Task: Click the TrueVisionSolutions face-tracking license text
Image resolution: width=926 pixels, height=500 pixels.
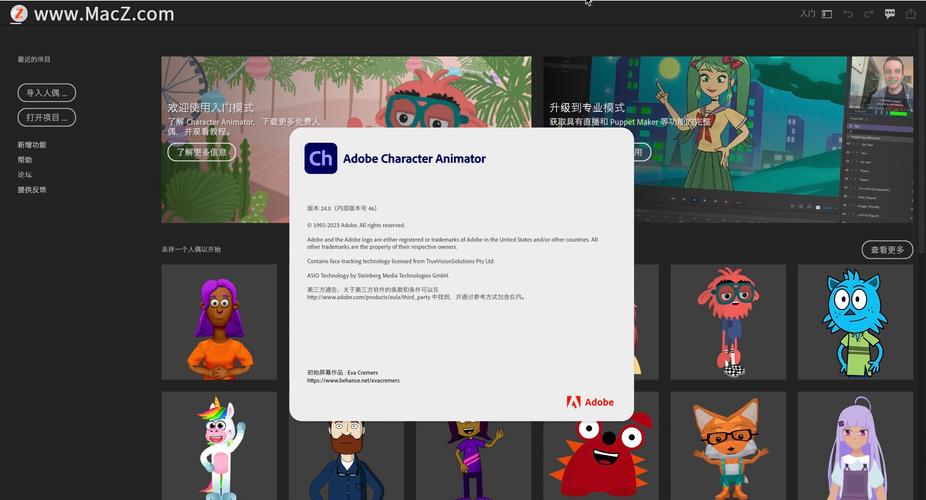Action: [x=401, y=261]
